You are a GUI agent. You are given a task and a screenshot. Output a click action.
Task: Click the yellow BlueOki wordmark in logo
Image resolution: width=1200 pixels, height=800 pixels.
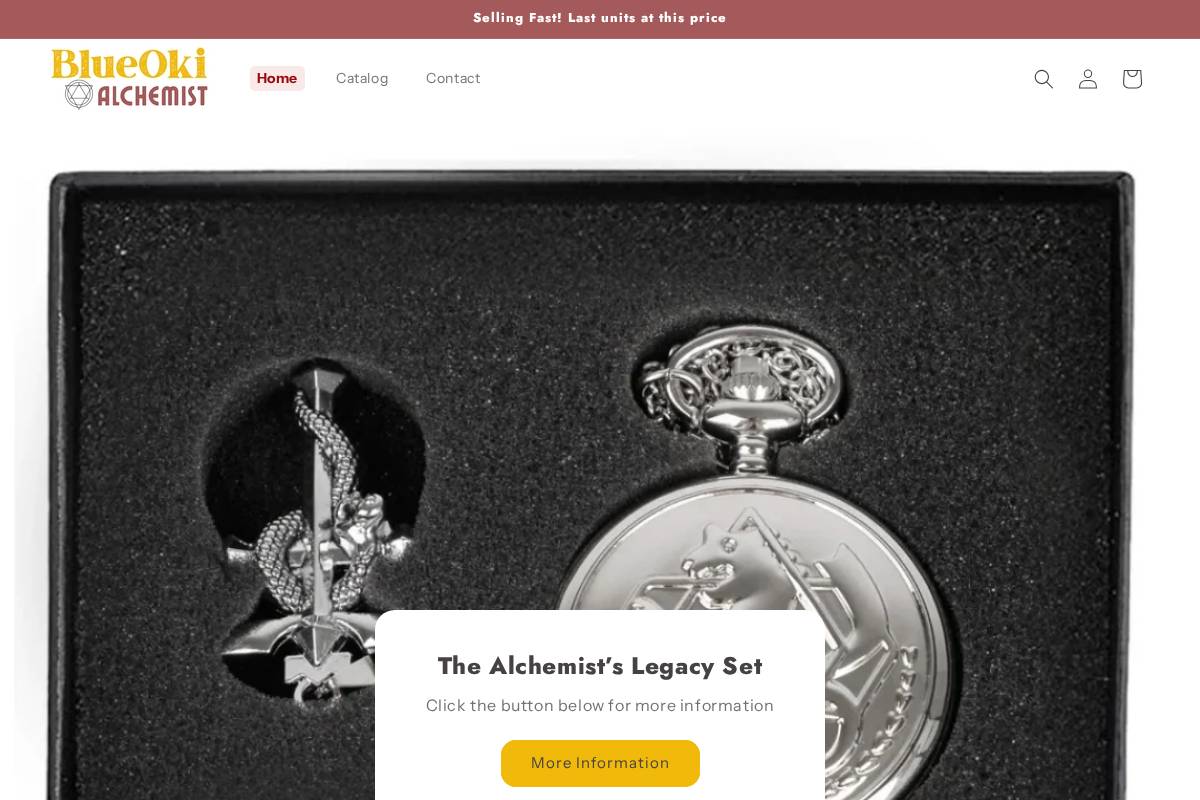point(129,63)
